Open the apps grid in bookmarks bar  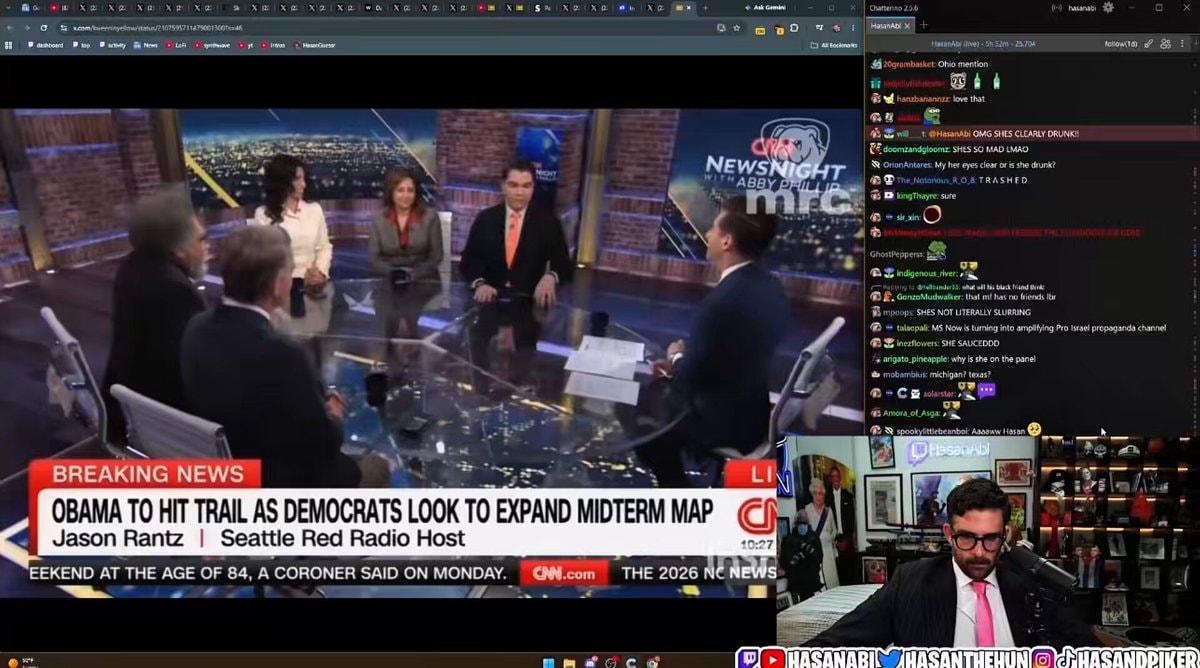coord(10,45)
